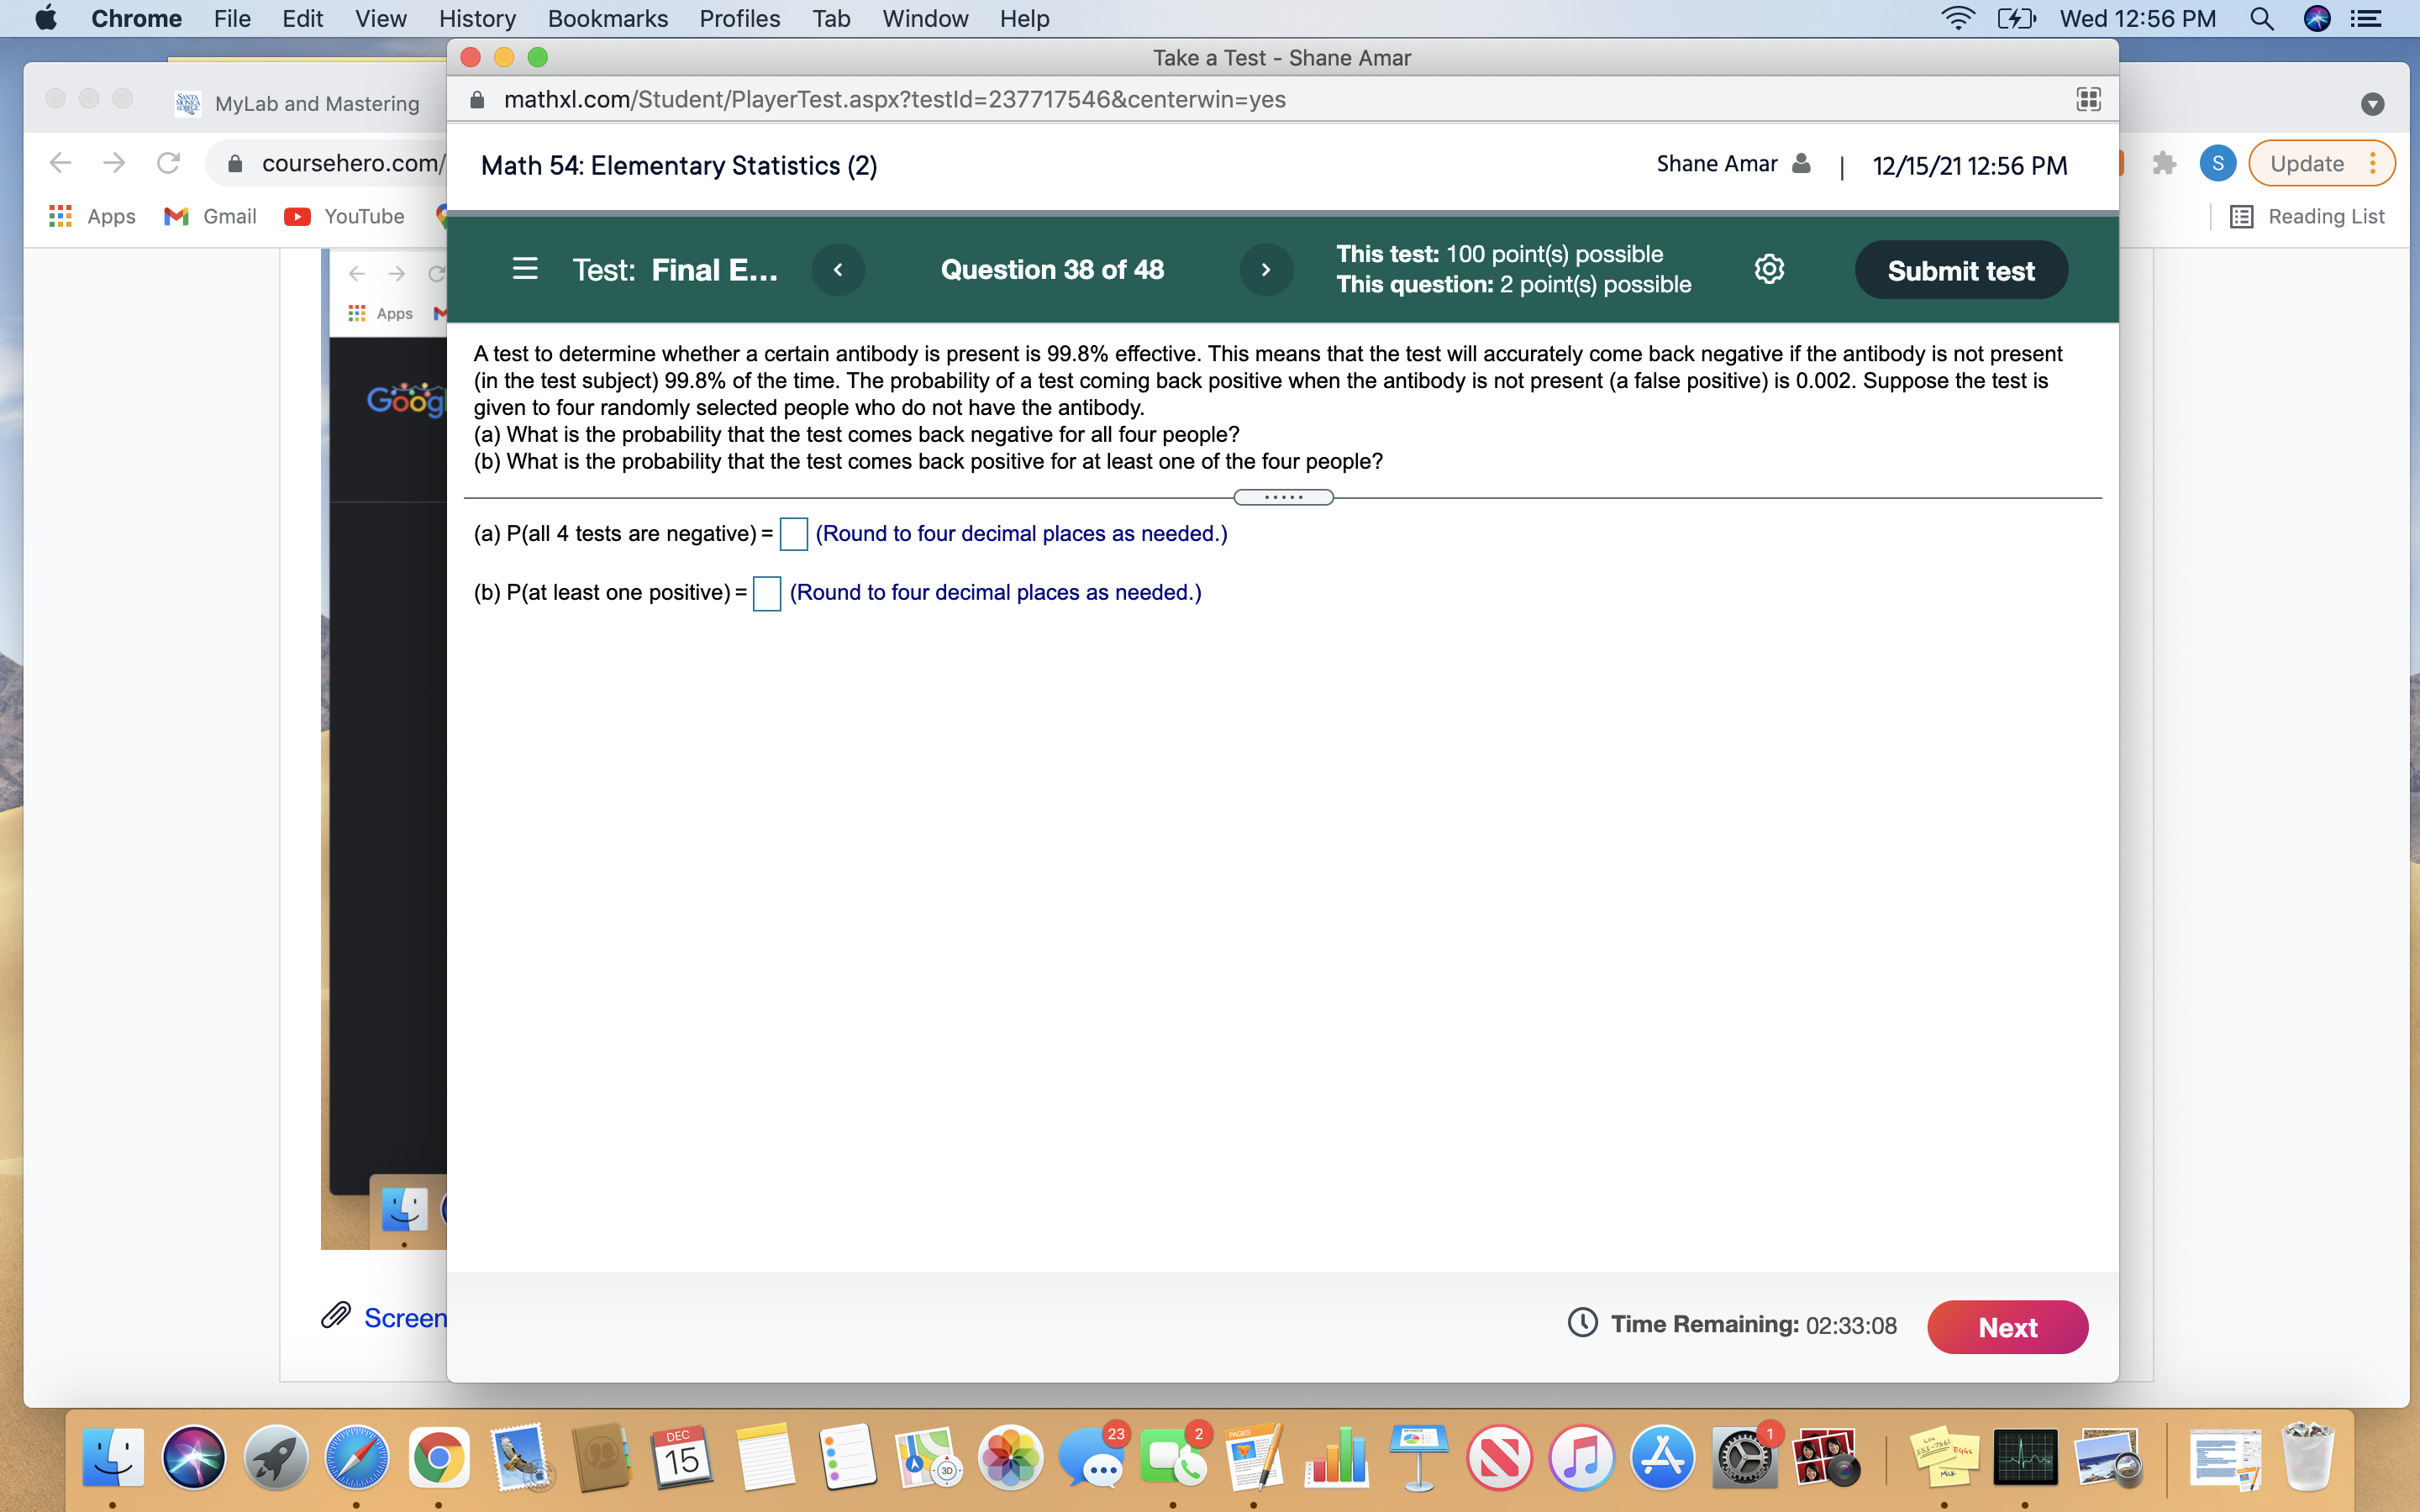Click the dotted divider handle below the question
Image resolution: width=2420 pixels, height=1512 pixels.
point(1283,497)
